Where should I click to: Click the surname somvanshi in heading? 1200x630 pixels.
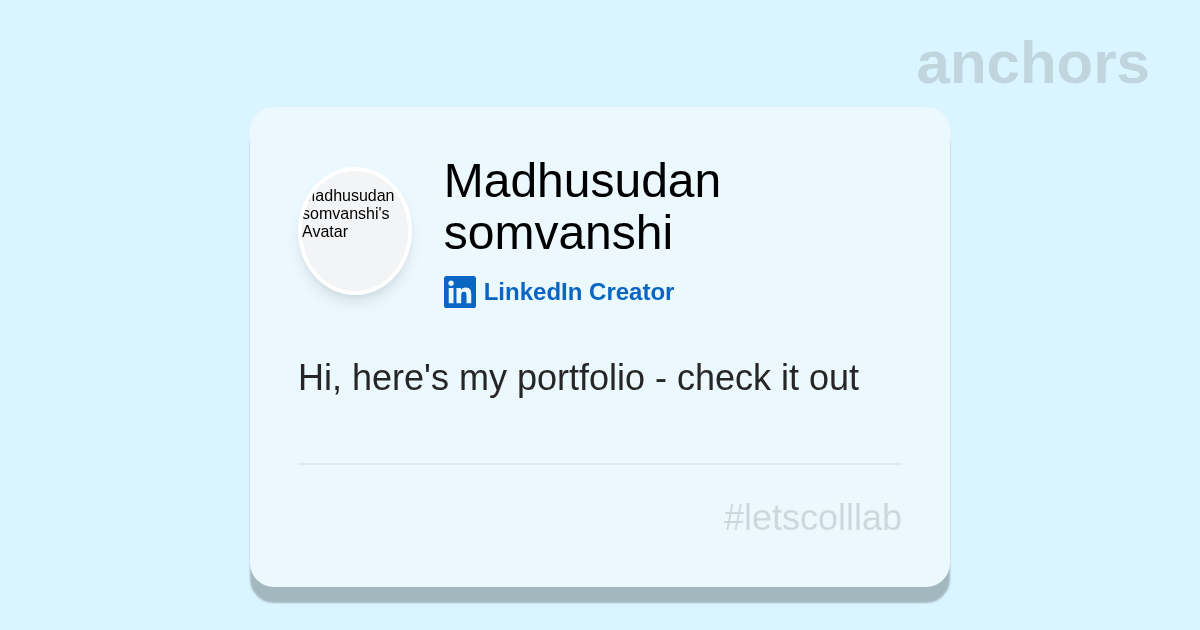(558, 233)
